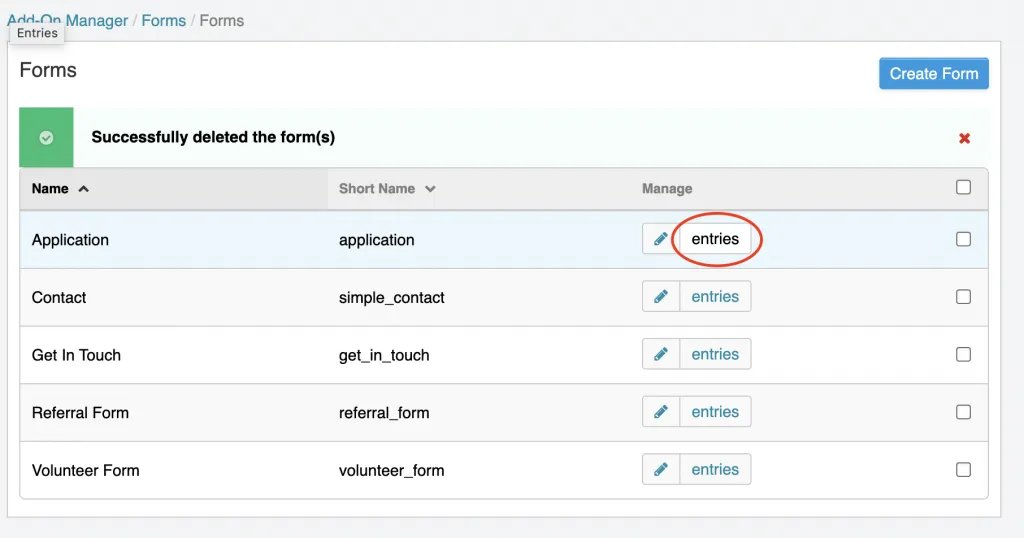This screenshot has width=1024, height=538.
Task: Edit the Get In Touch form pencil icon
Action: coord(661,354)
